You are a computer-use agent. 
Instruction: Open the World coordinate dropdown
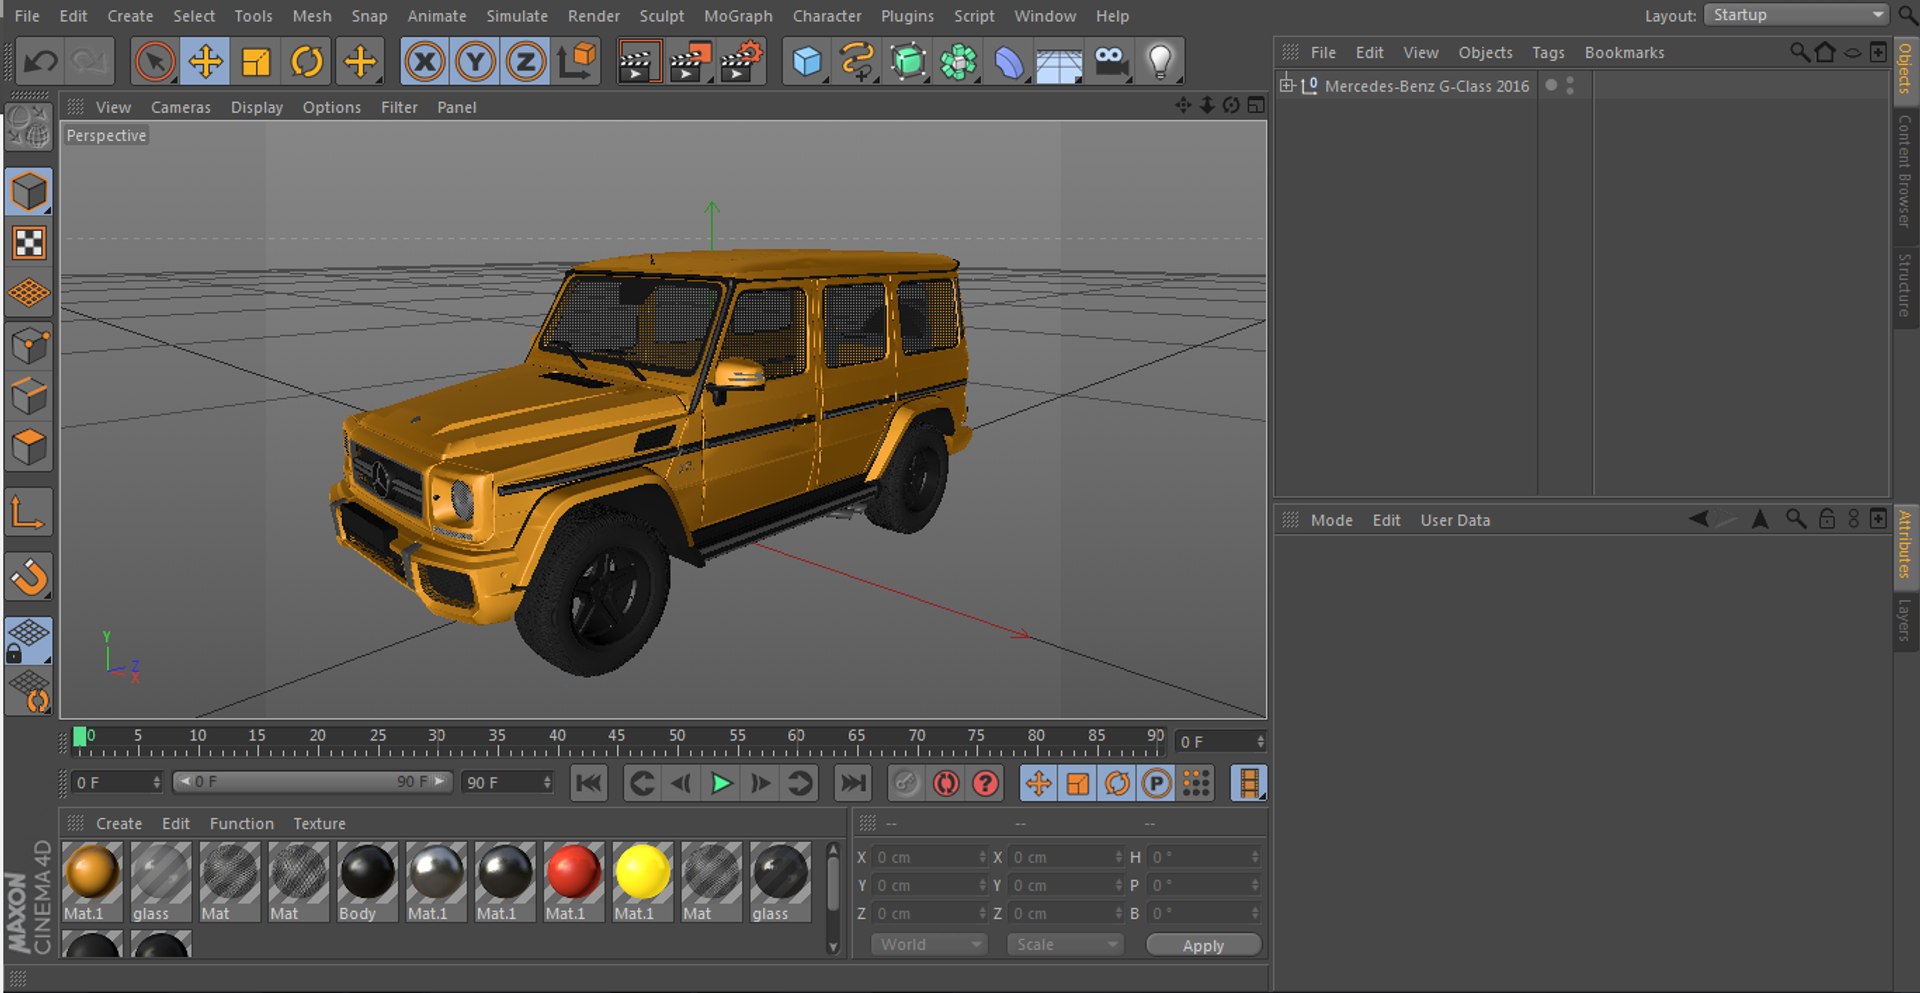[x=929, y=945]
